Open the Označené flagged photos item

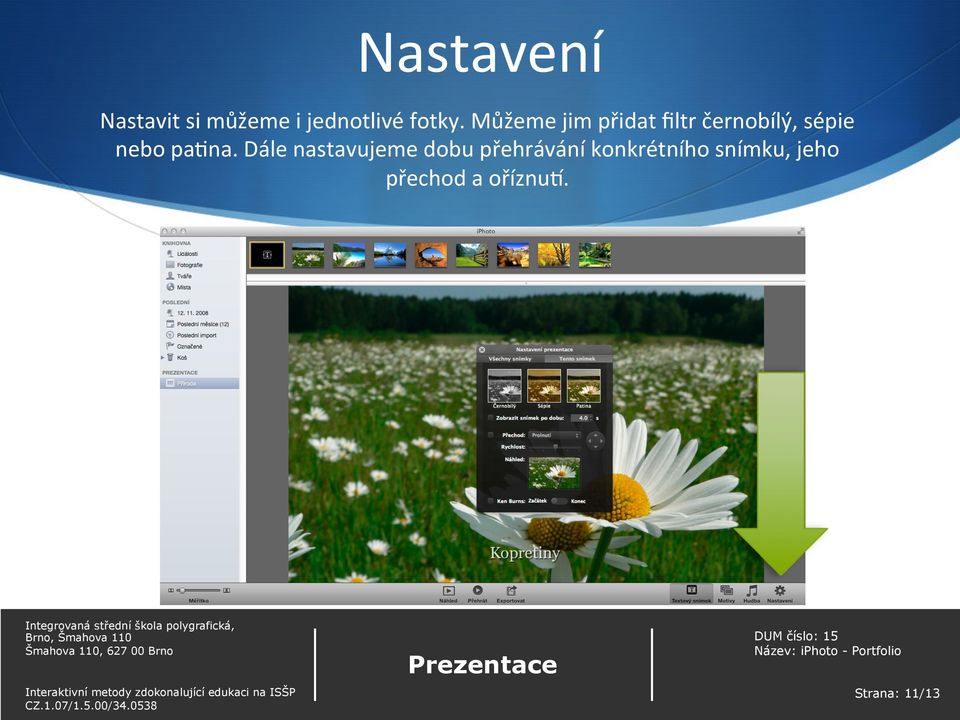click(x=184, y=346)
